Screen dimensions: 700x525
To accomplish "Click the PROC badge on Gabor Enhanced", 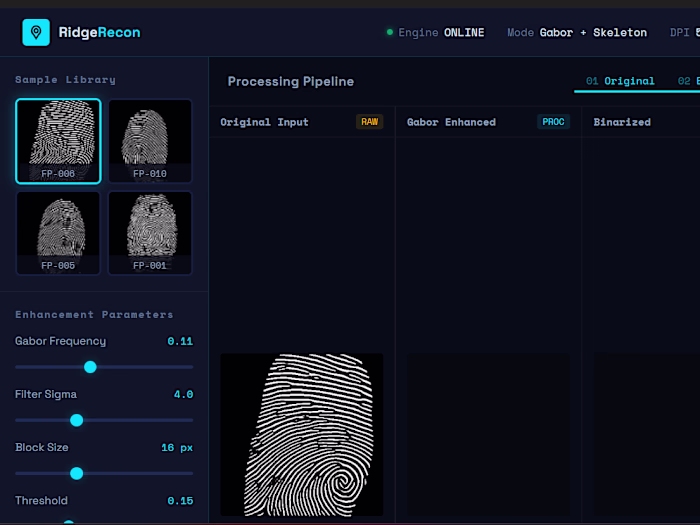I will pyautogui.click(x=553, y=122).
